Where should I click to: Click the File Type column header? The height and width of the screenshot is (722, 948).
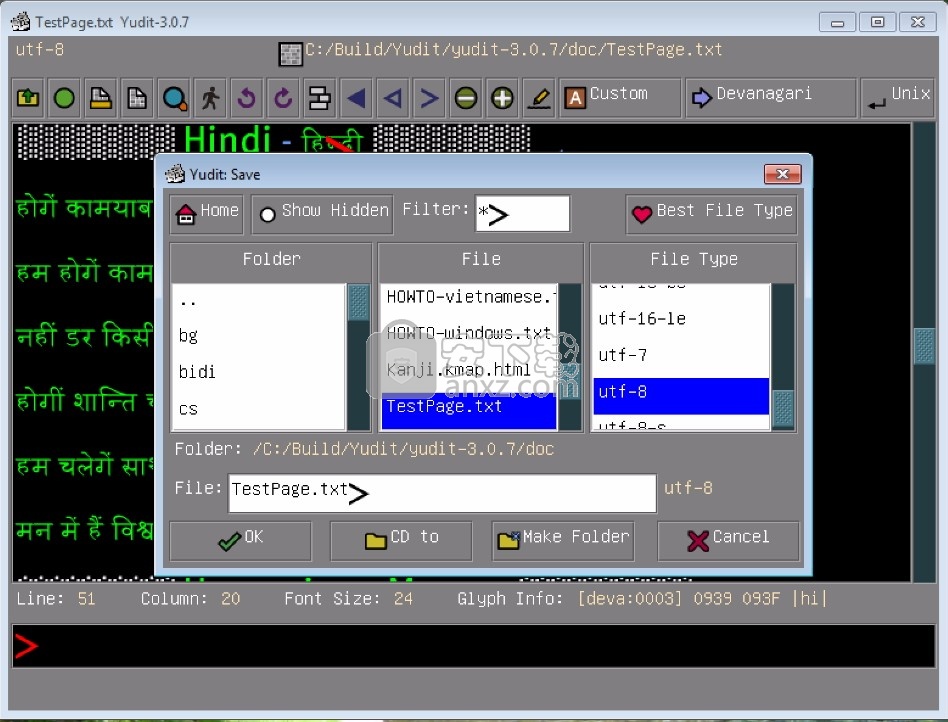pos(693,259)
